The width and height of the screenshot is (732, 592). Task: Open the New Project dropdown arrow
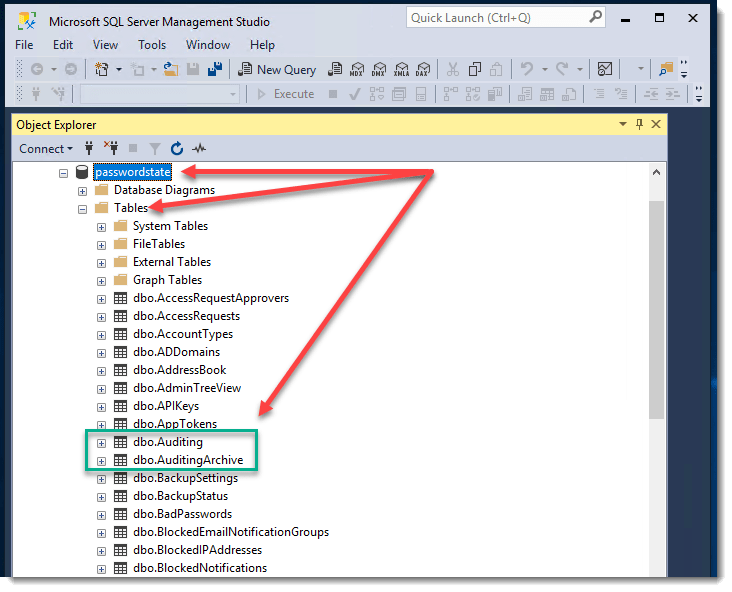pos(119,70)
